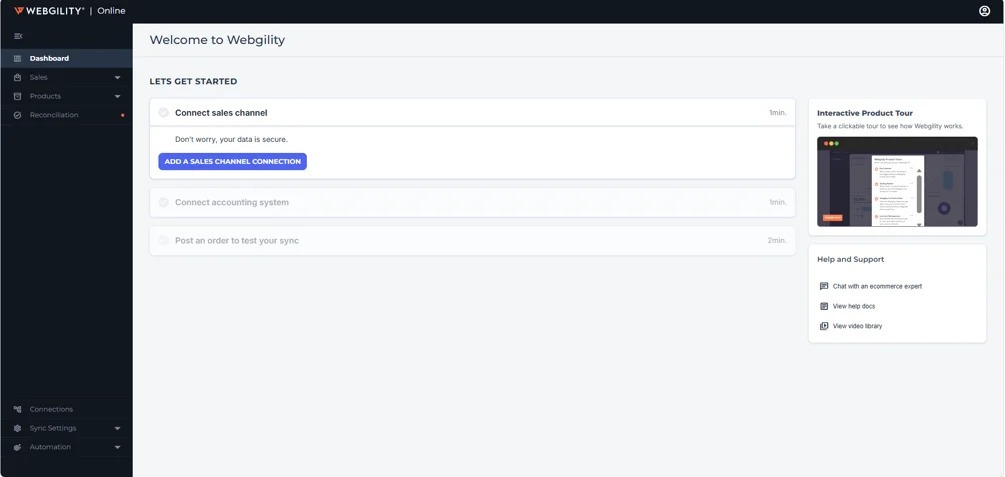Expand the Sync Settings menu arrow

pyautogui.click(x=117, y=428)
